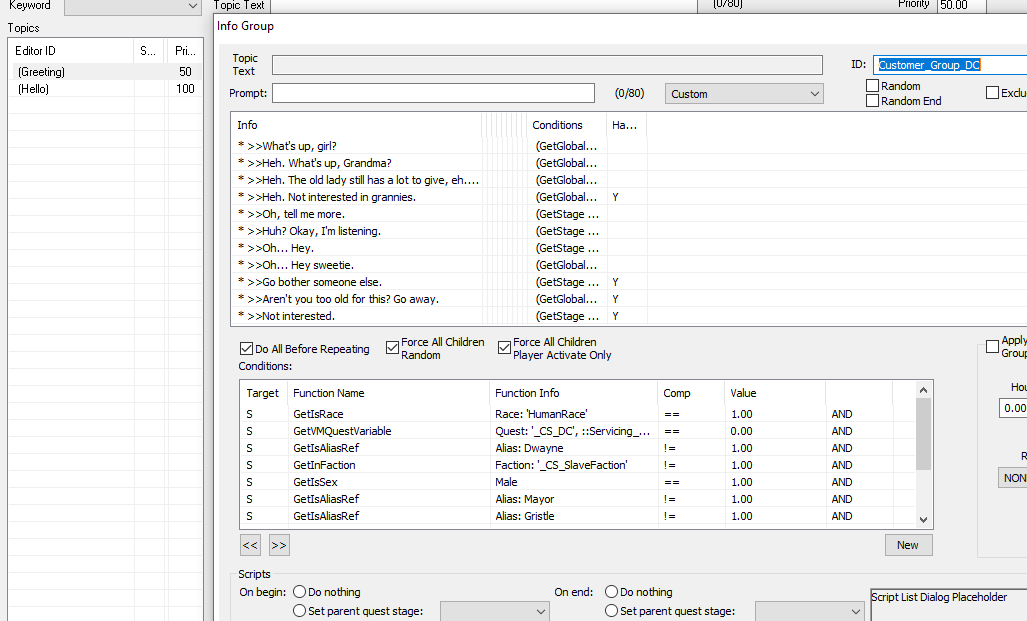Click the Value column header
The image size is (1027, 621).
(x=774, y=393)
